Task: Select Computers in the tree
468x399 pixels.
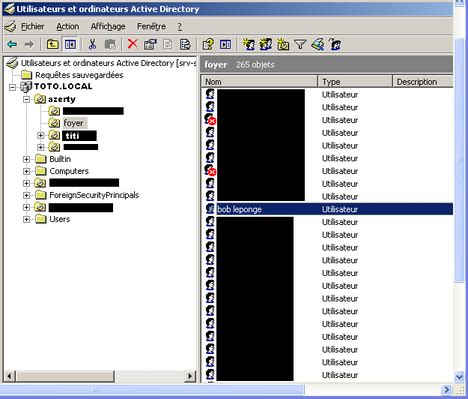Action: 69,171
